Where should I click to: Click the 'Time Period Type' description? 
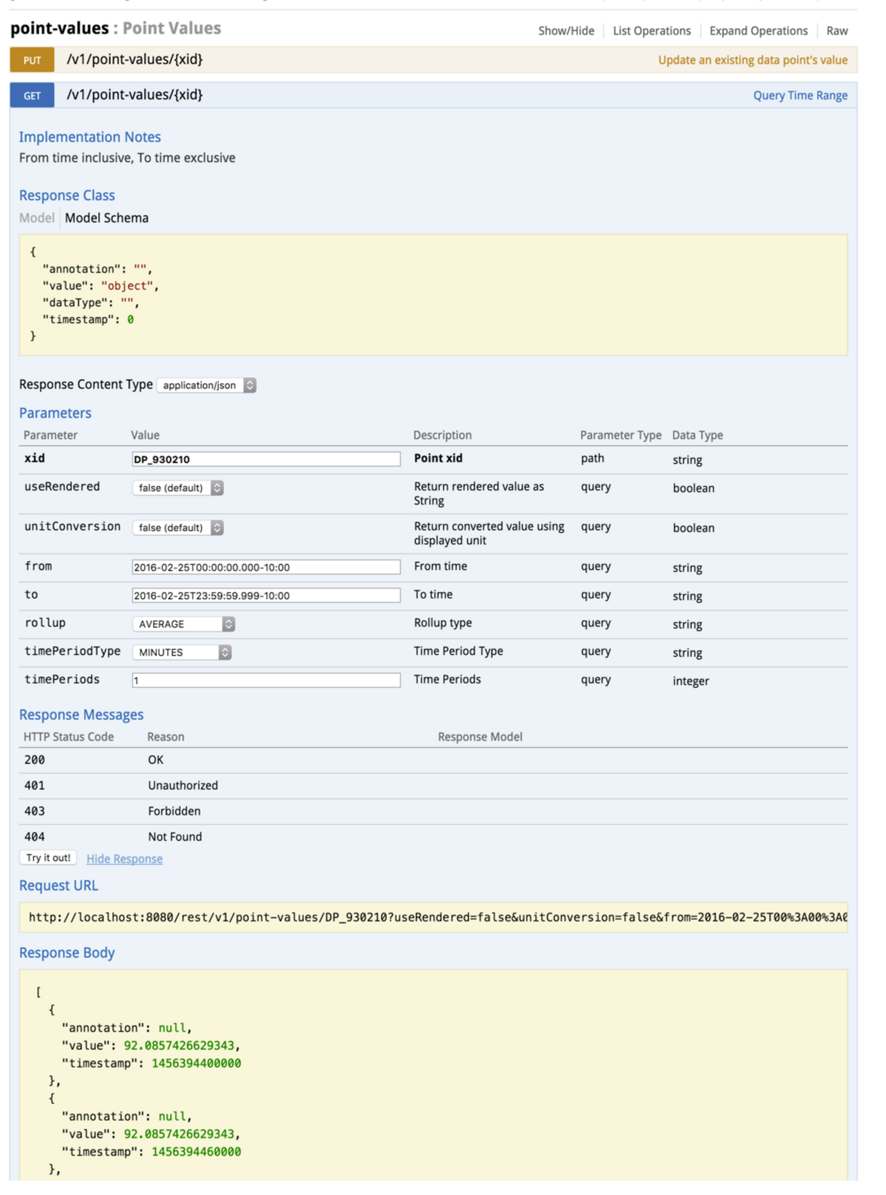click(x=459, y=651)
